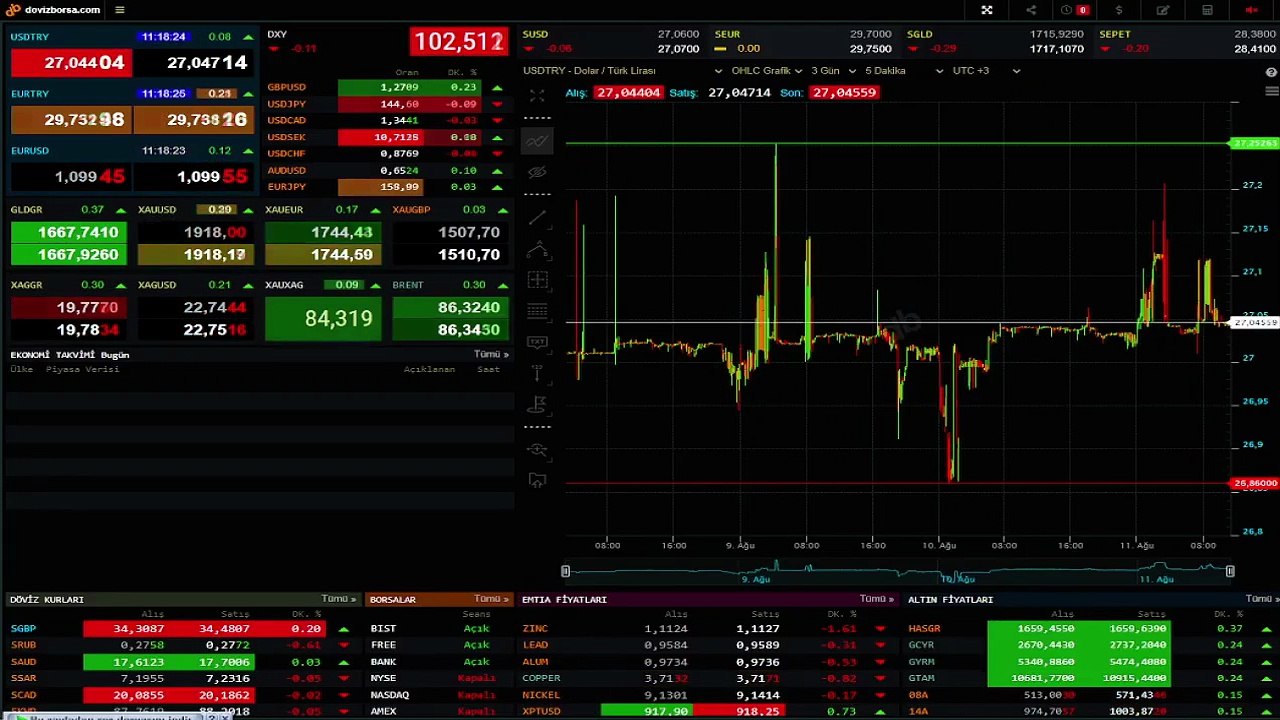Select the ABC pattern drawing tool

pyautogui.click(x=537, y=249)
